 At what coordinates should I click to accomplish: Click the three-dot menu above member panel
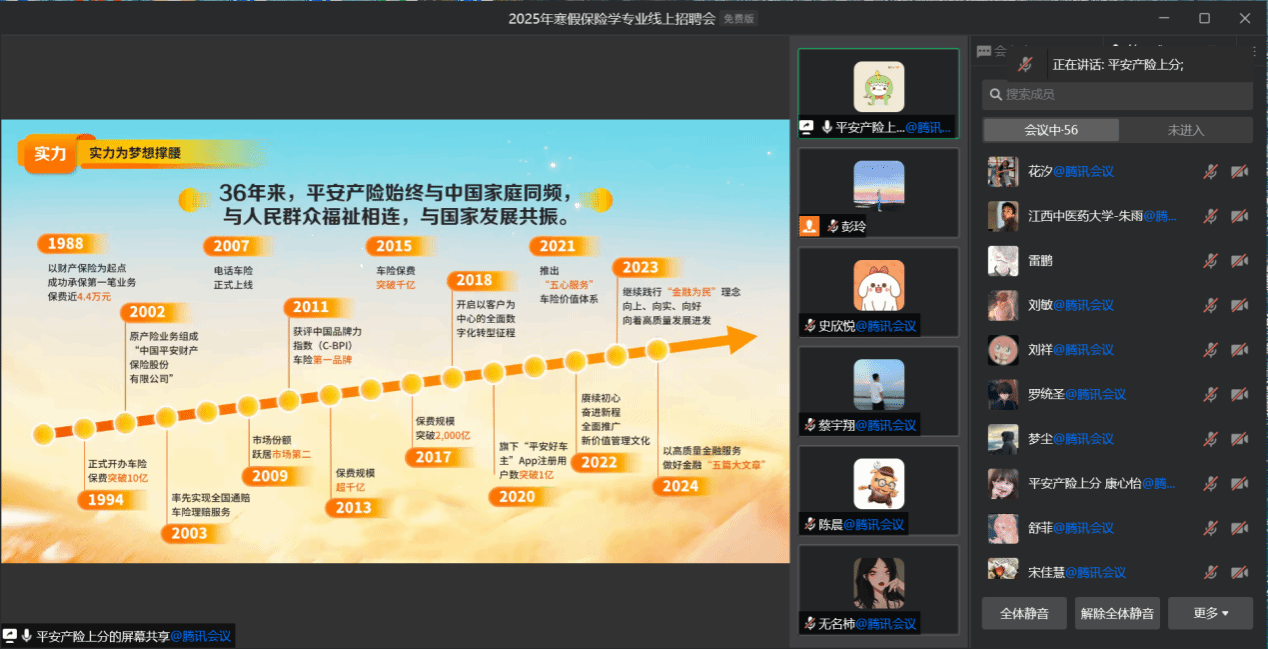1254,51
